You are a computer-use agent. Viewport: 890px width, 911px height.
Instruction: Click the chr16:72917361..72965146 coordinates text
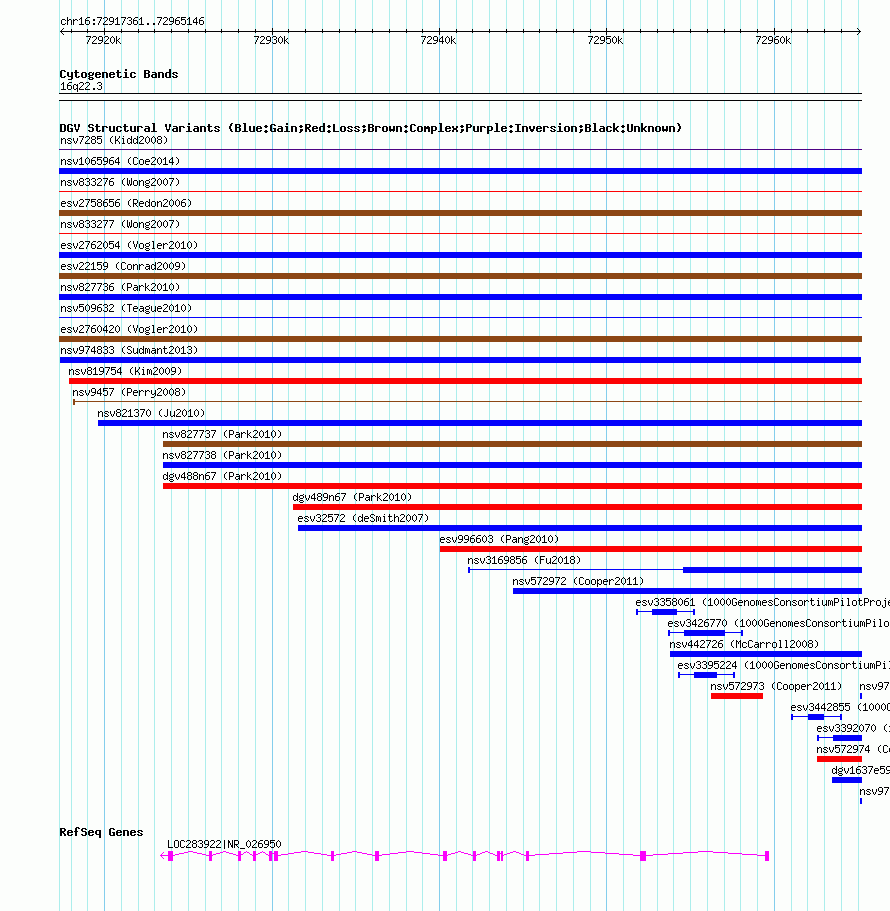point(132,21)
